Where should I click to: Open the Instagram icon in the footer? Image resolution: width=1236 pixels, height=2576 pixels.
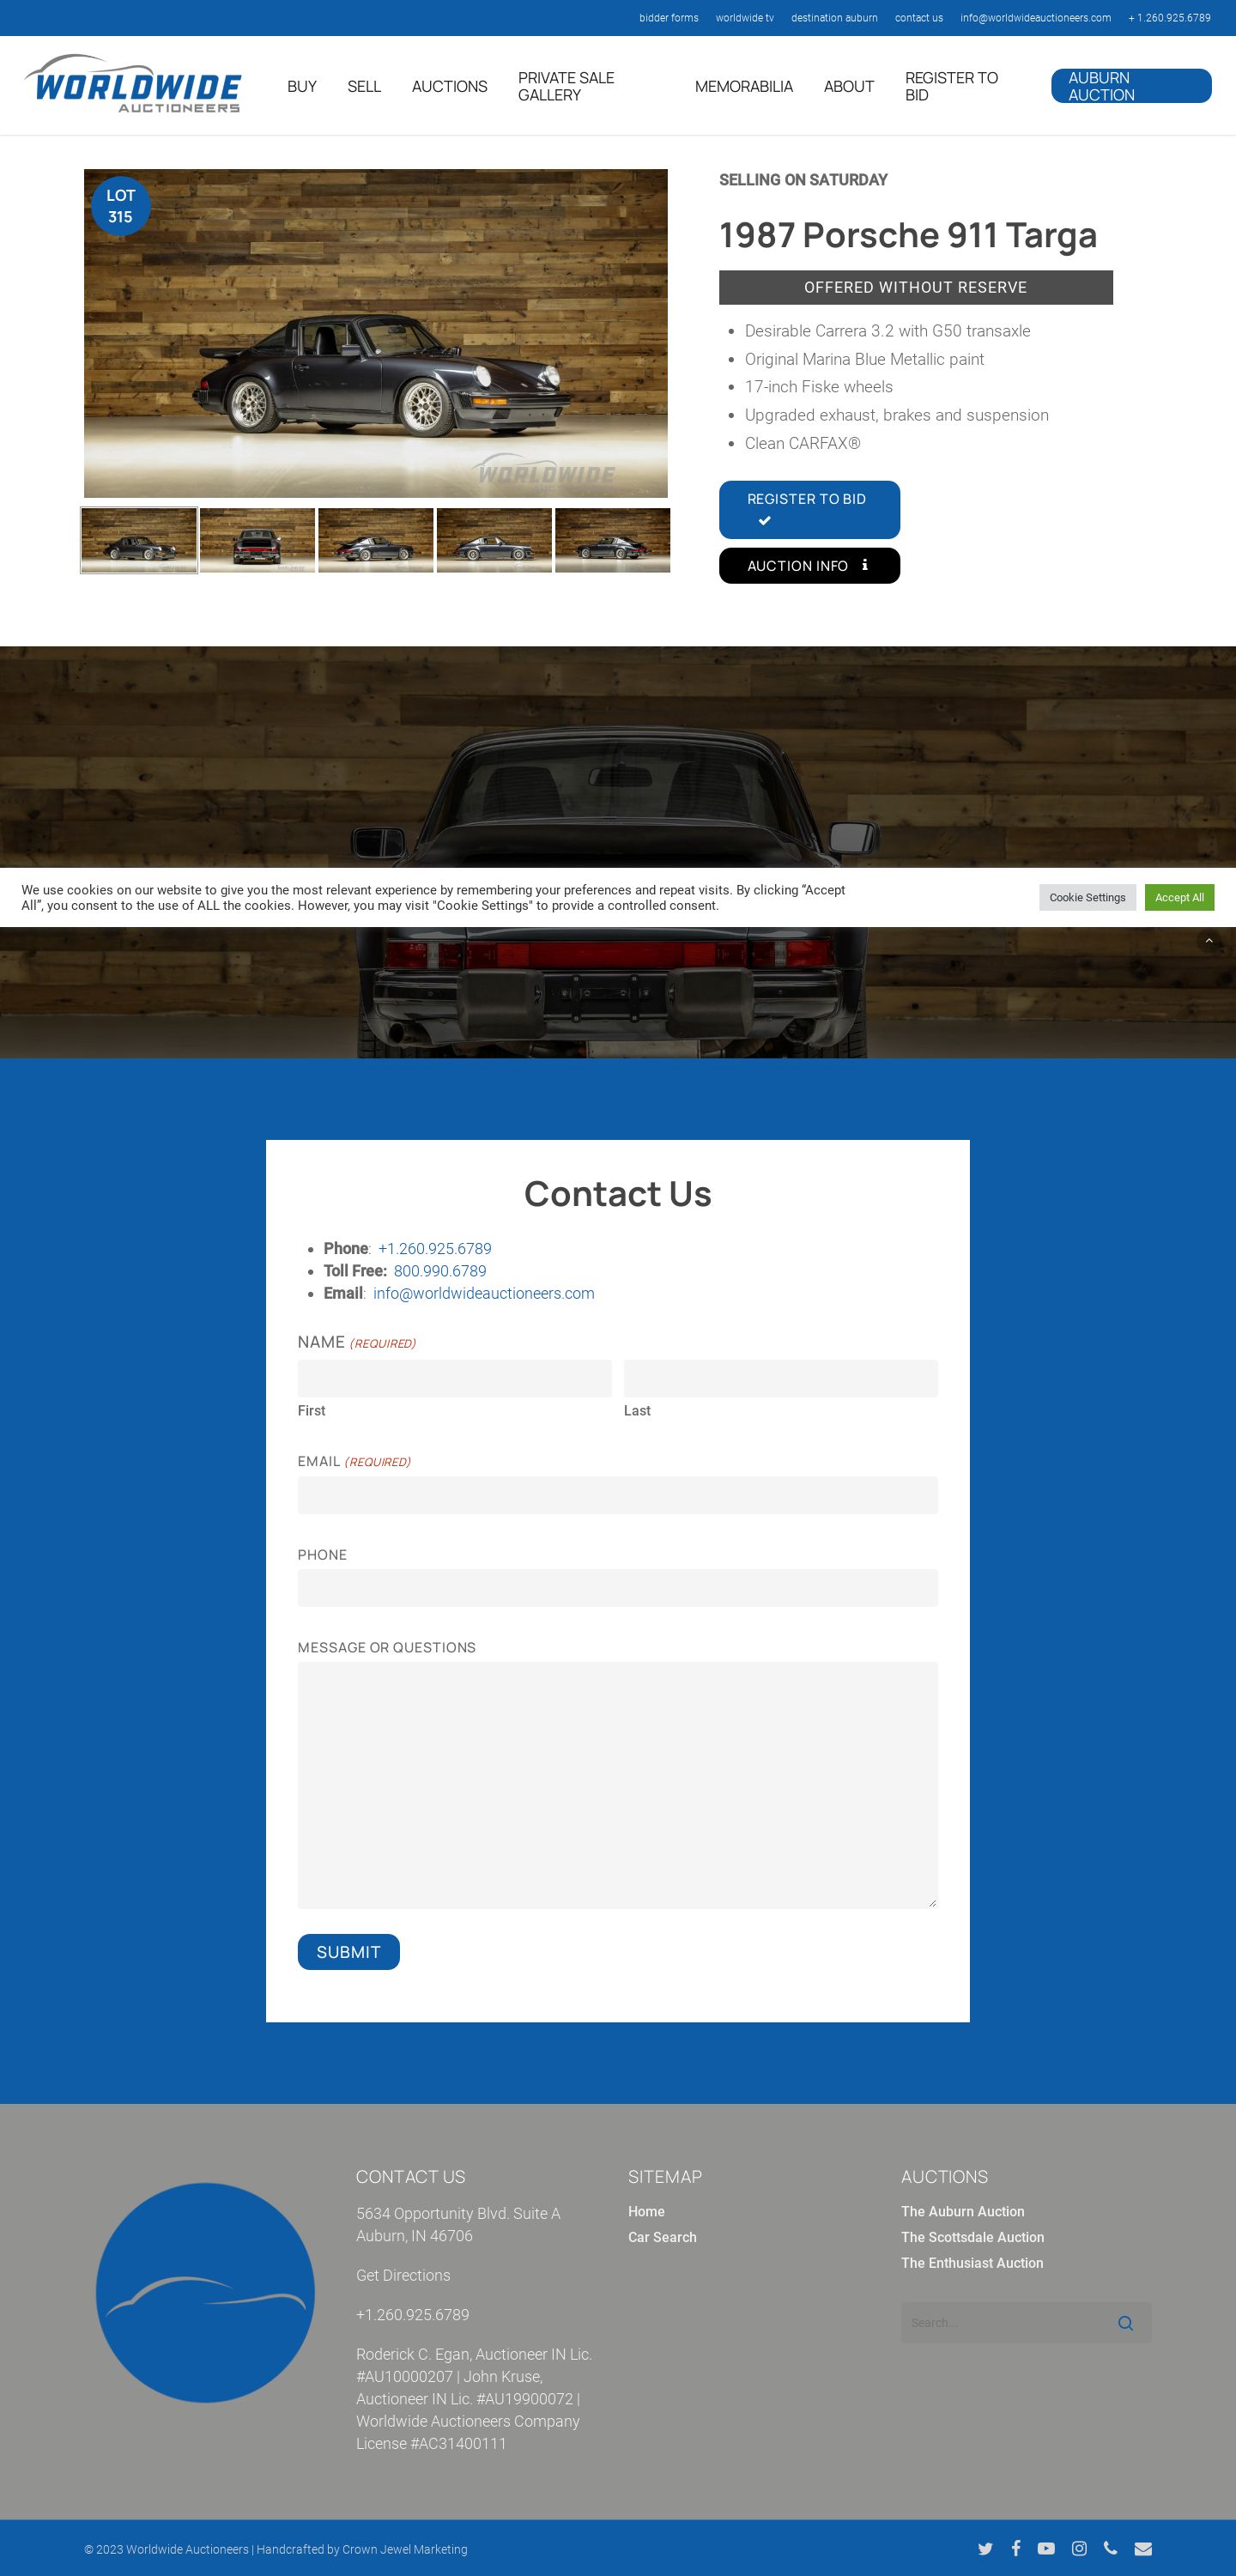(x=1079, y=2548)
